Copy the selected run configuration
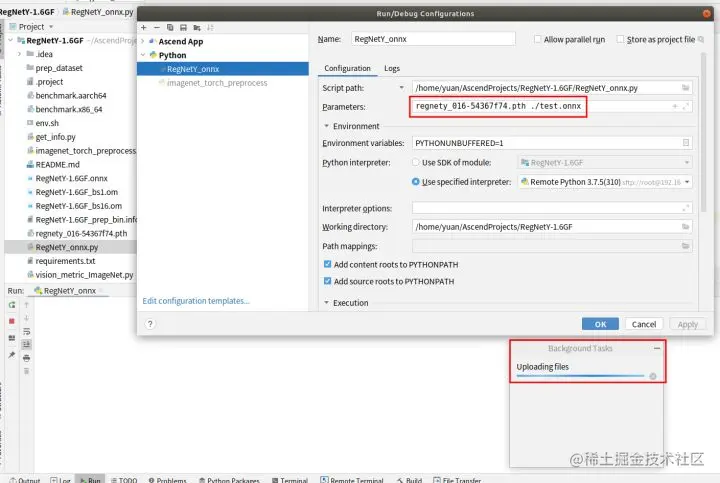Image resolution: width=720 pixels, height=483 pixels. pos(170,28)
